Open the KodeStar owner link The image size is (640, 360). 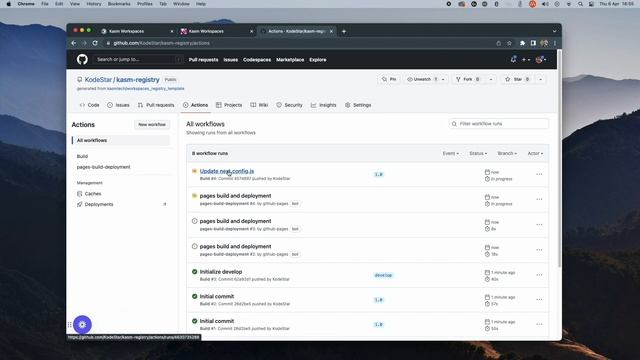98,80
